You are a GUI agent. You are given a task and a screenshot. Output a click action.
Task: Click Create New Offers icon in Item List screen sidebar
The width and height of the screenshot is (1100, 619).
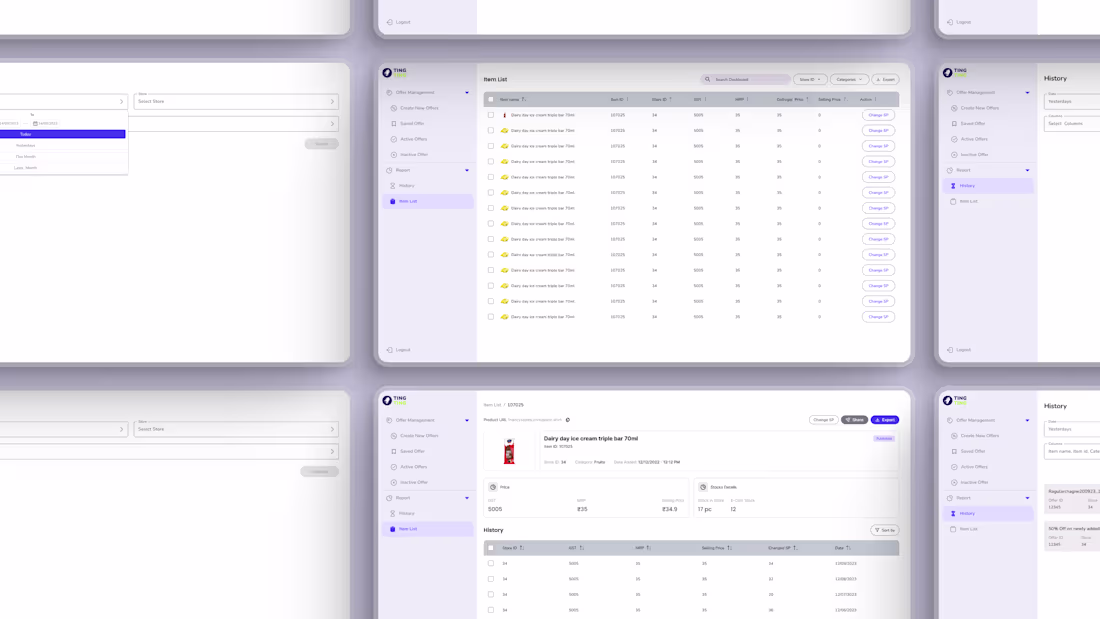coord(394,108)
